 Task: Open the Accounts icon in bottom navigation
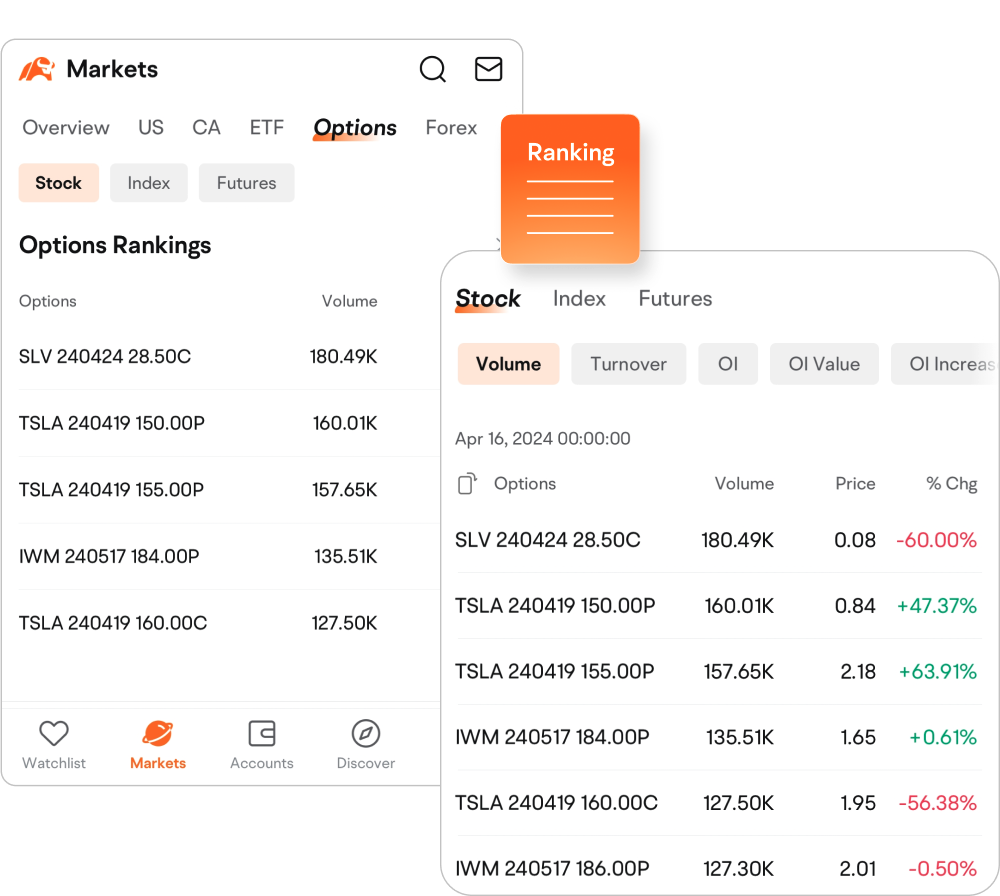click(261, 733)
